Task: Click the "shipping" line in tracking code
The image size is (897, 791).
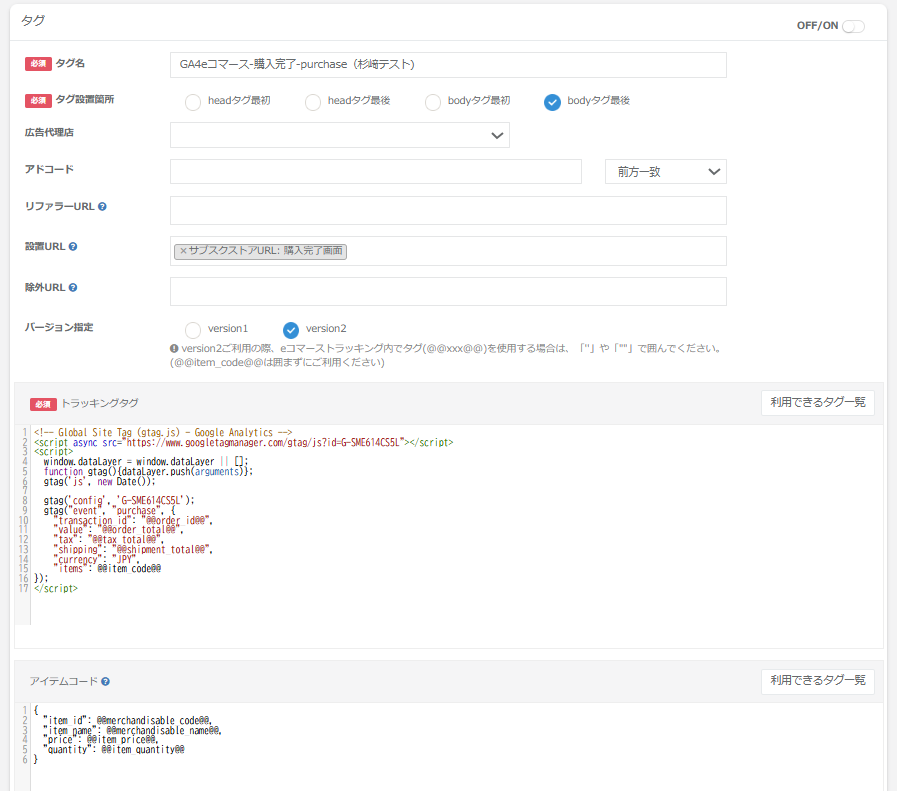Action: tap(133, 550)
